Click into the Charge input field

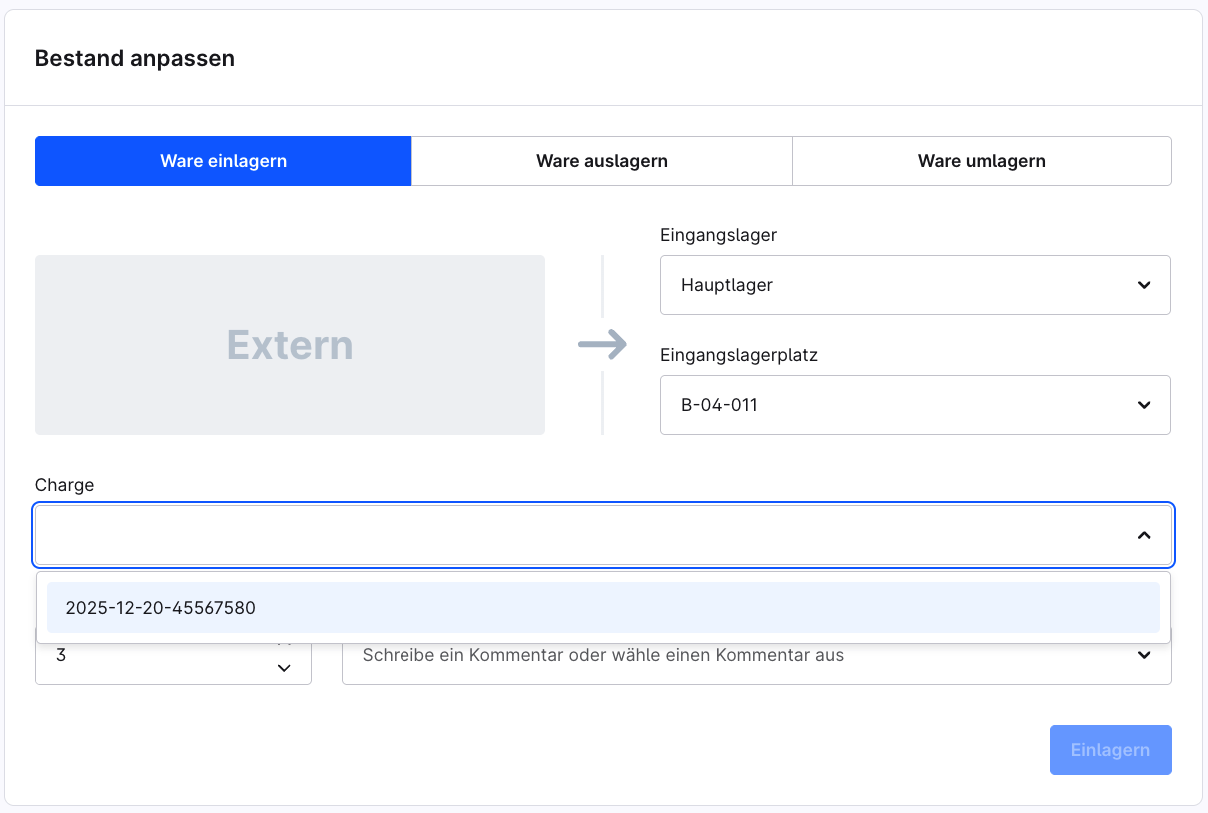(x=580, y=535)
